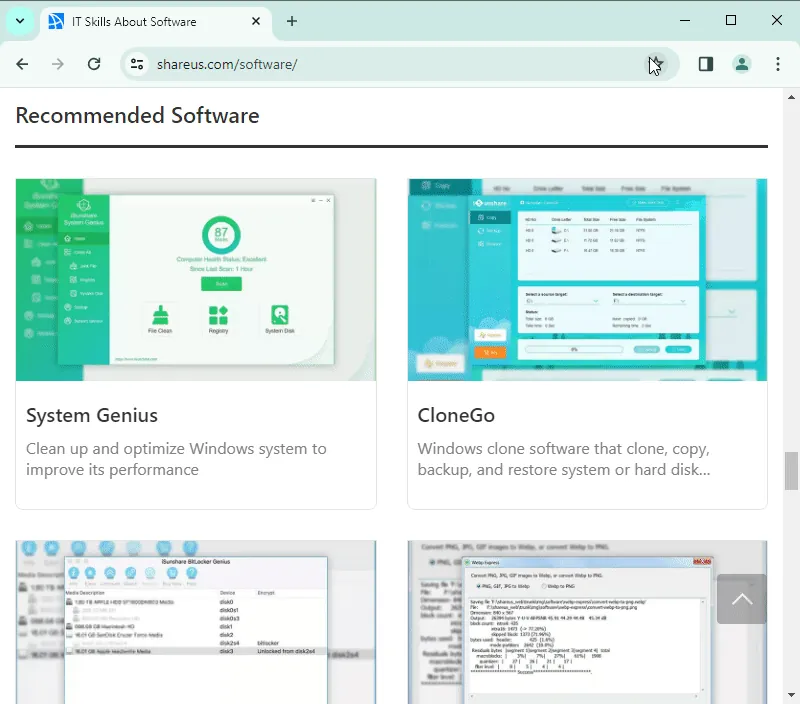Screen dimensions: 800x704
Task: View site information icon in address bar
Action: tap(137, 64)
